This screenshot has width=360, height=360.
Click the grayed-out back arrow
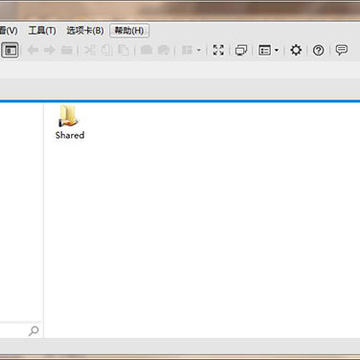(33, 50)
